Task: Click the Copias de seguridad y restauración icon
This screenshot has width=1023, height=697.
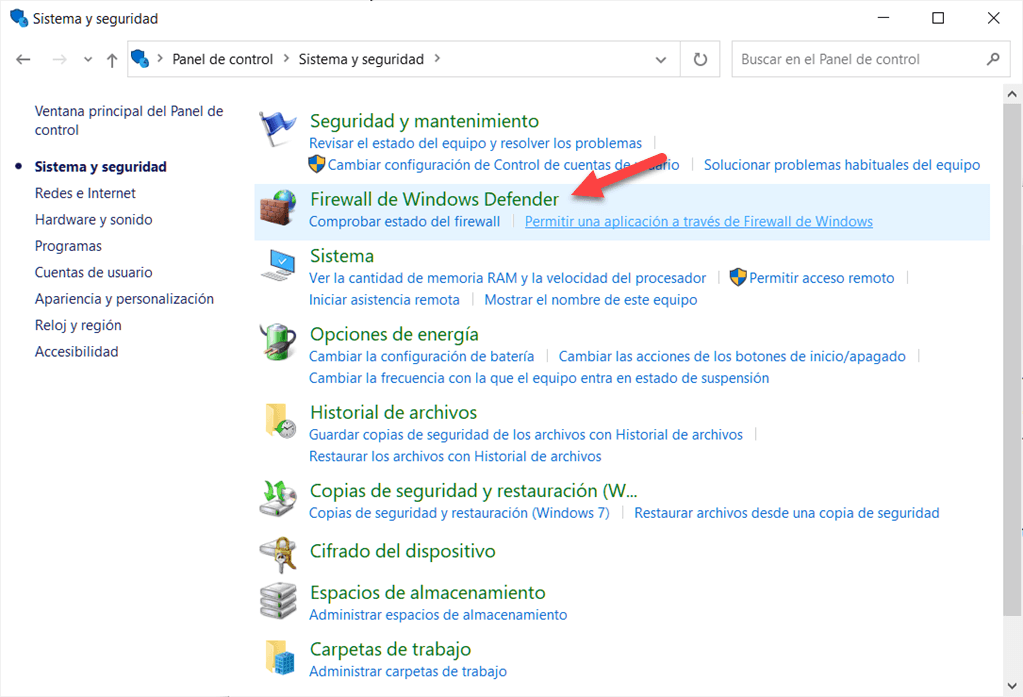Action: click(x=279, y=499)
